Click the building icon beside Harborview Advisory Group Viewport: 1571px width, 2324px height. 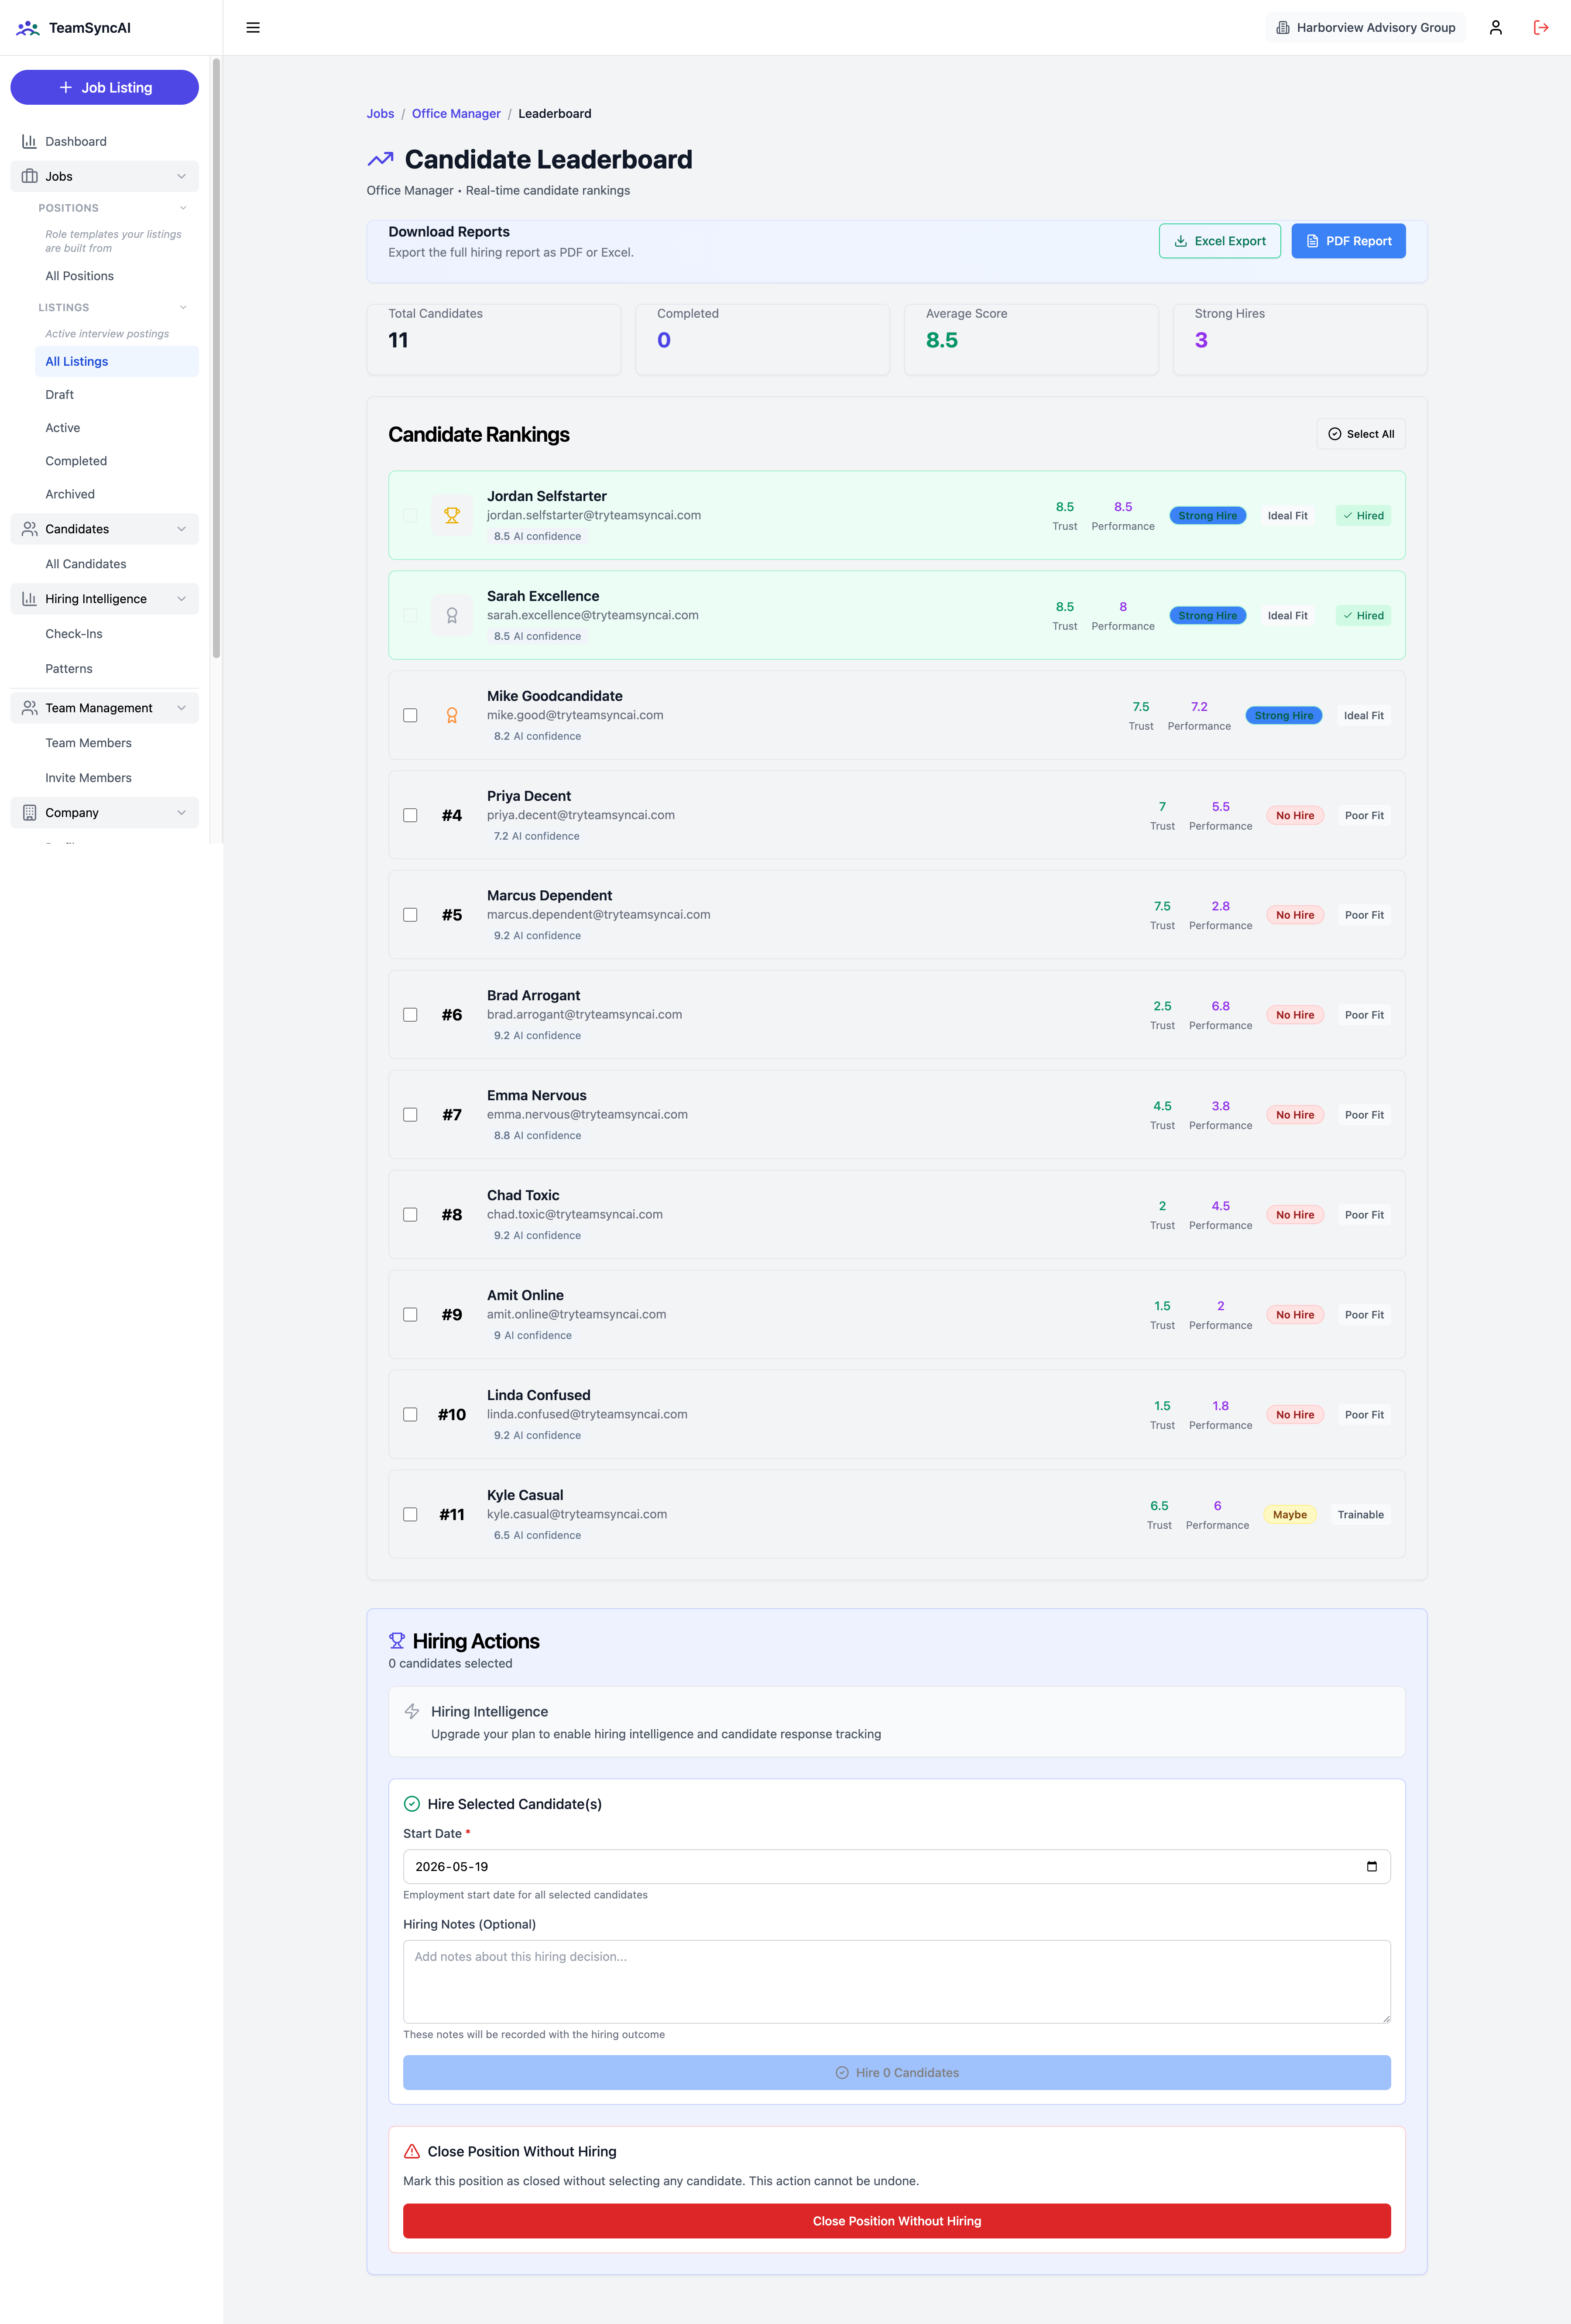coord(1283,28)
